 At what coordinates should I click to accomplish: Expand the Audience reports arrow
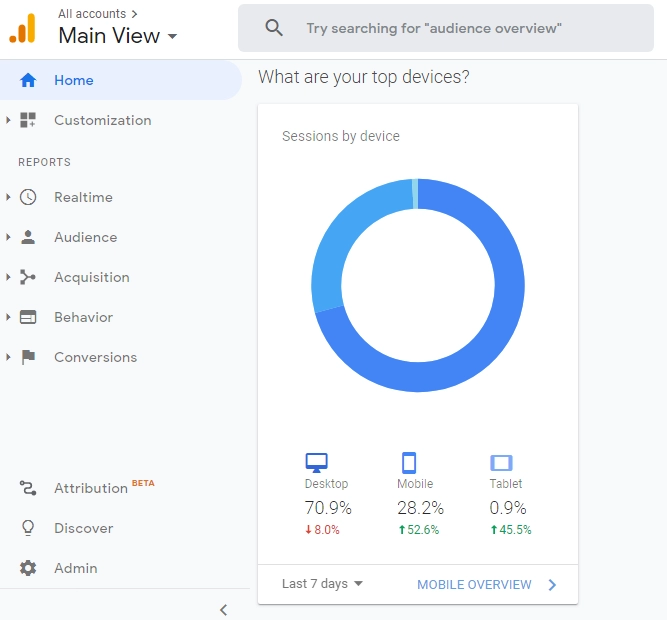pyautogui.click(x=8, y=237)
